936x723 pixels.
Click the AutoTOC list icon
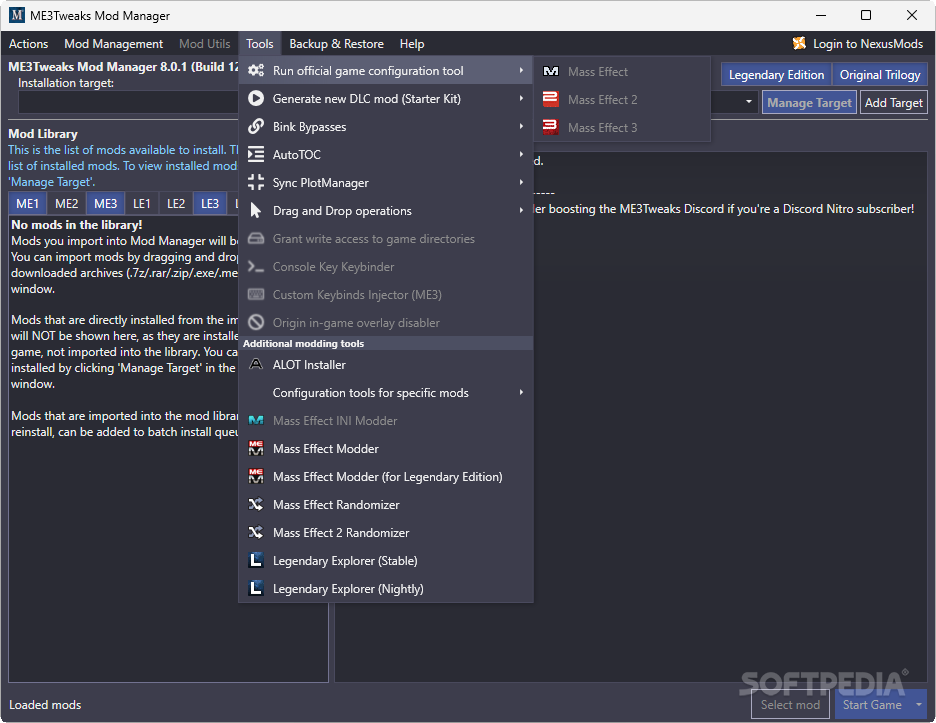(256, 155)
